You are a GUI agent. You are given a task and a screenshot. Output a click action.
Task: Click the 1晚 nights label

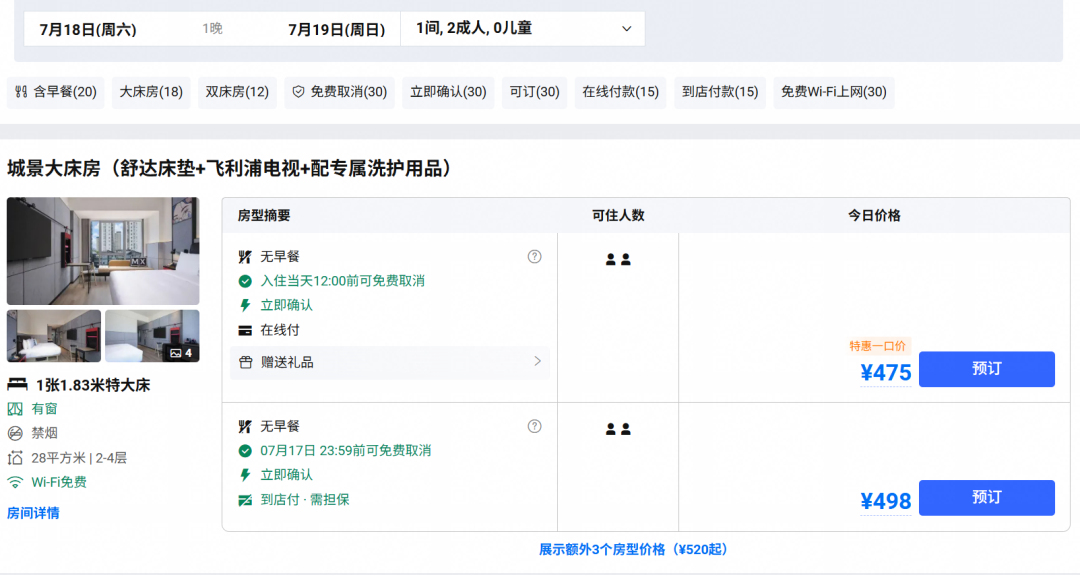pos(212,29)
